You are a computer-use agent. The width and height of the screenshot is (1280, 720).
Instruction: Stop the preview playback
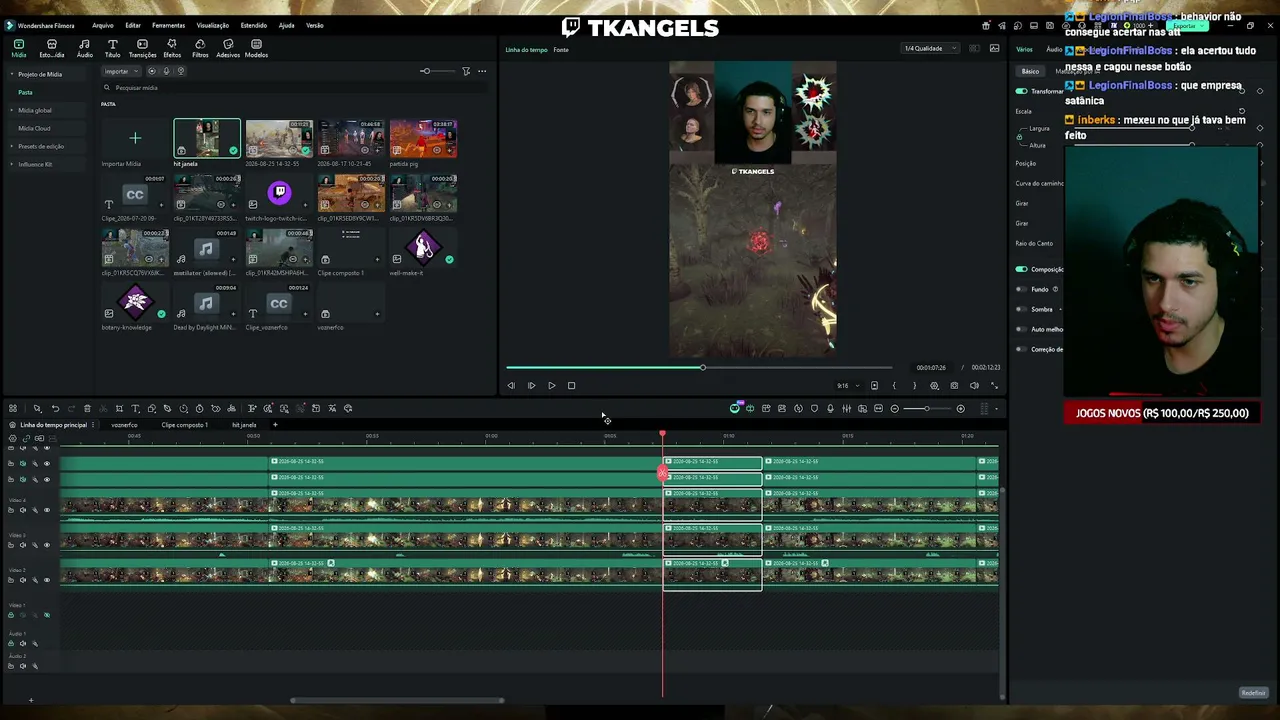tap(571, 385)
